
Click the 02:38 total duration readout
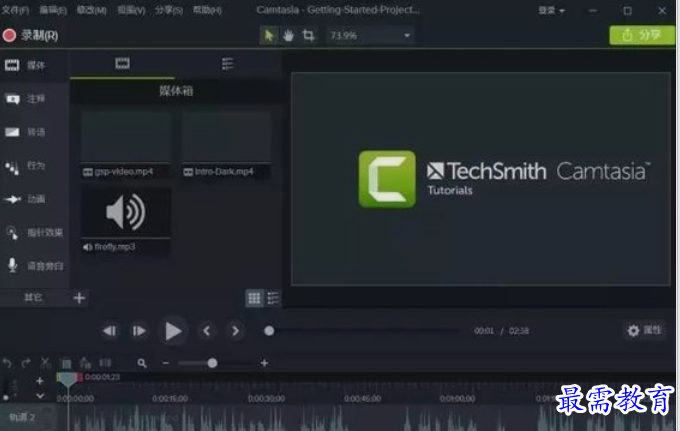click(x=519, y=331)
